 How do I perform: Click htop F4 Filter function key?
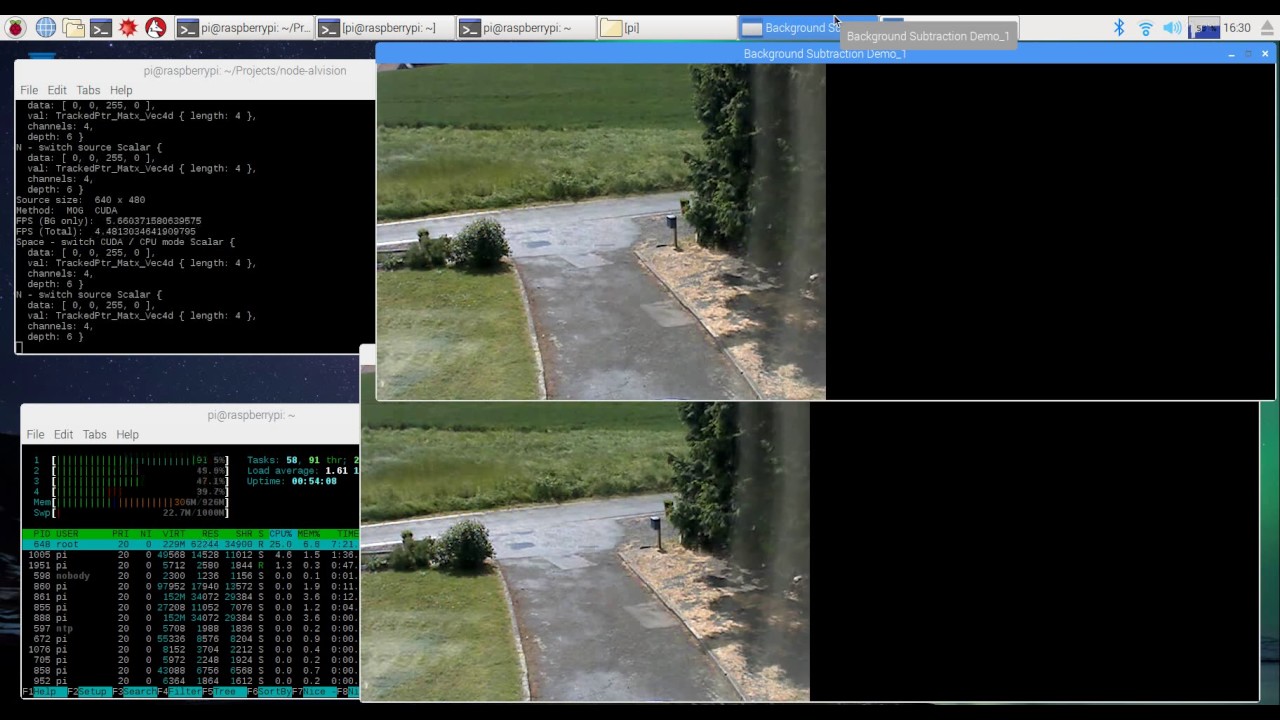(x=180, y=692)
